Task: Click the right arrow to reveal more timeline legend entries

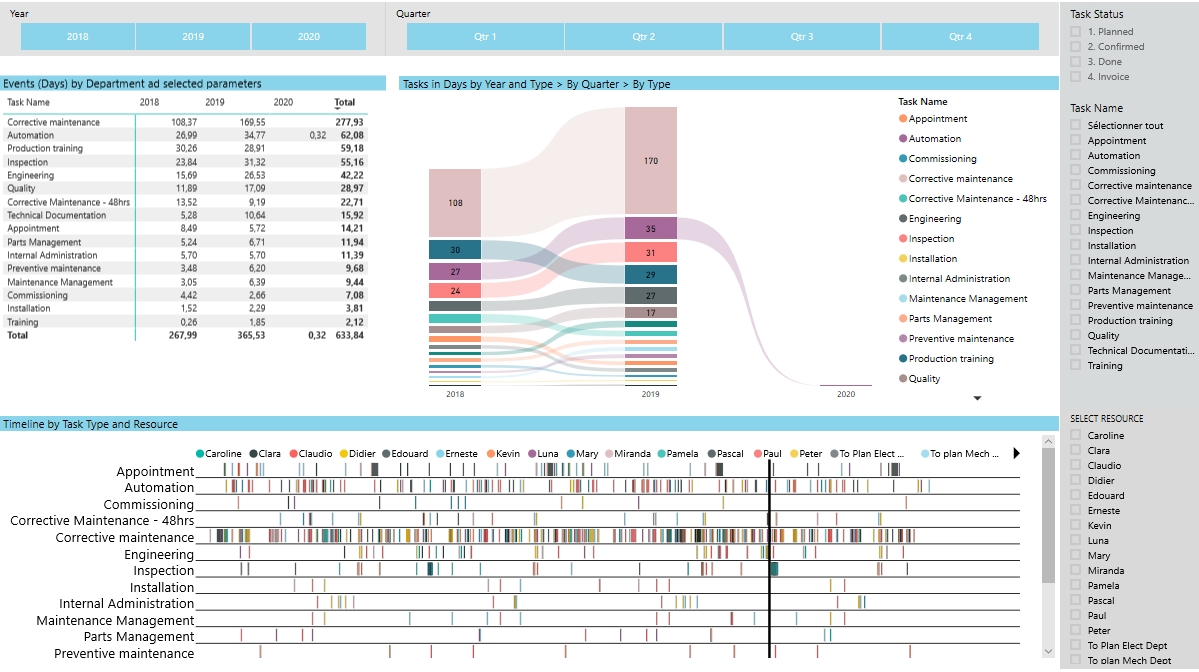Action: click(x=1016, y=453)
